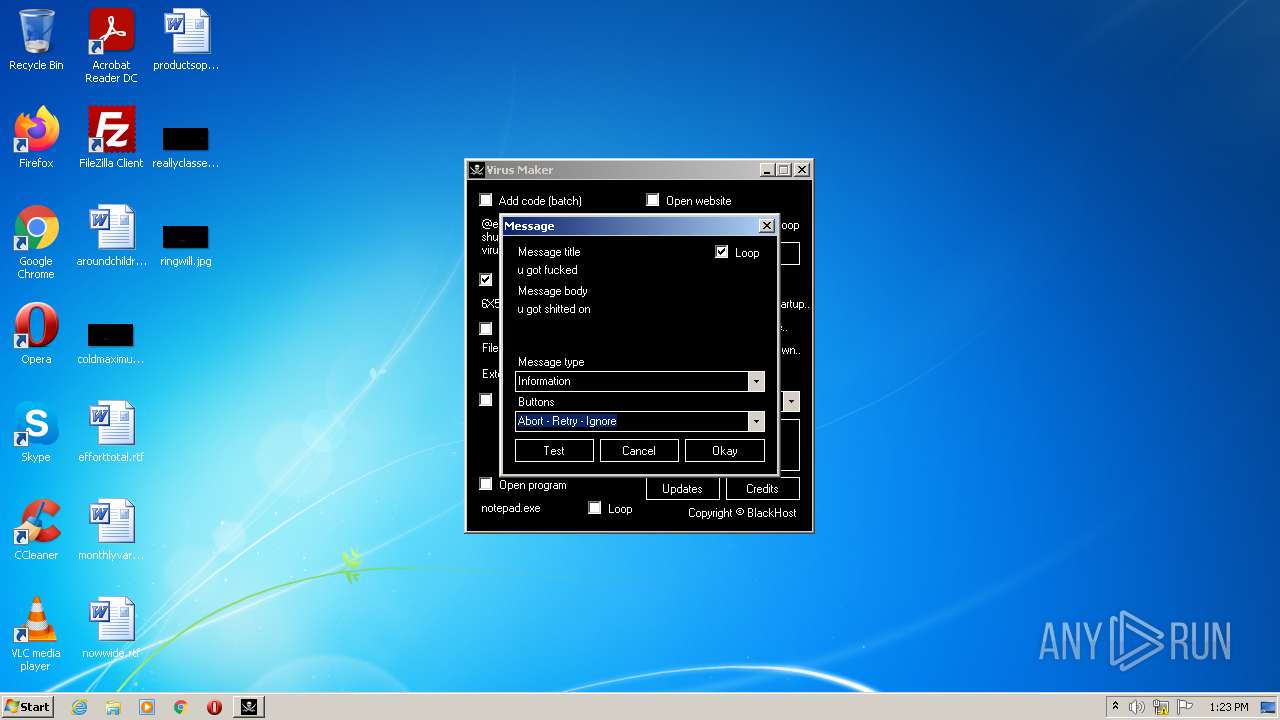Open Updates in Virus Maker window
1280x720 pixels.
[x=682, y=489]
